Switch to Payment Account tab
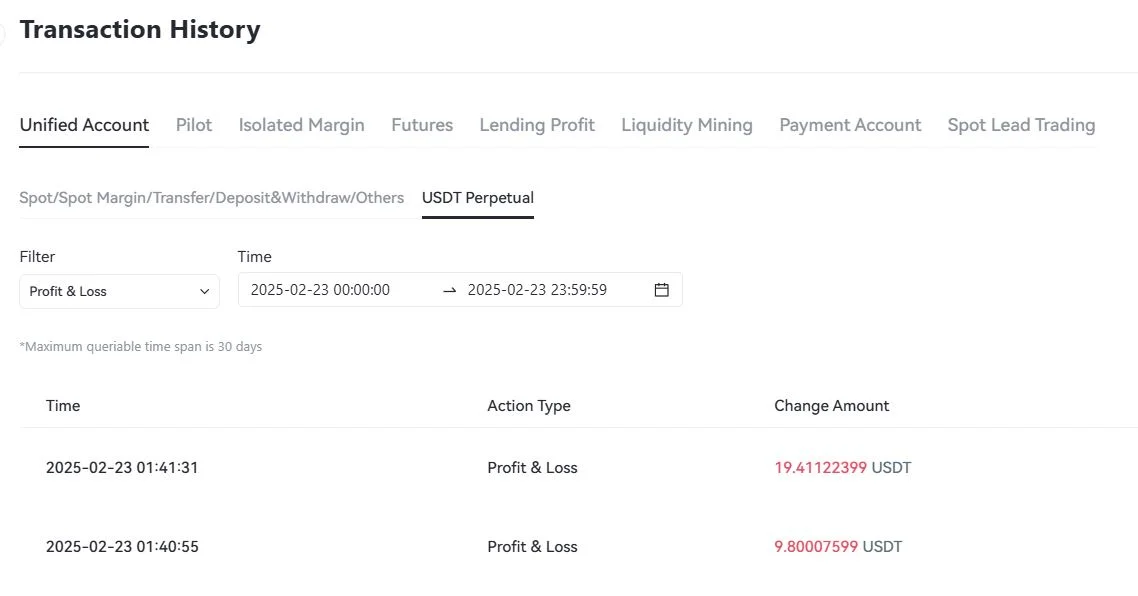This screenshot has width=1138, height=596. point(850,125)
